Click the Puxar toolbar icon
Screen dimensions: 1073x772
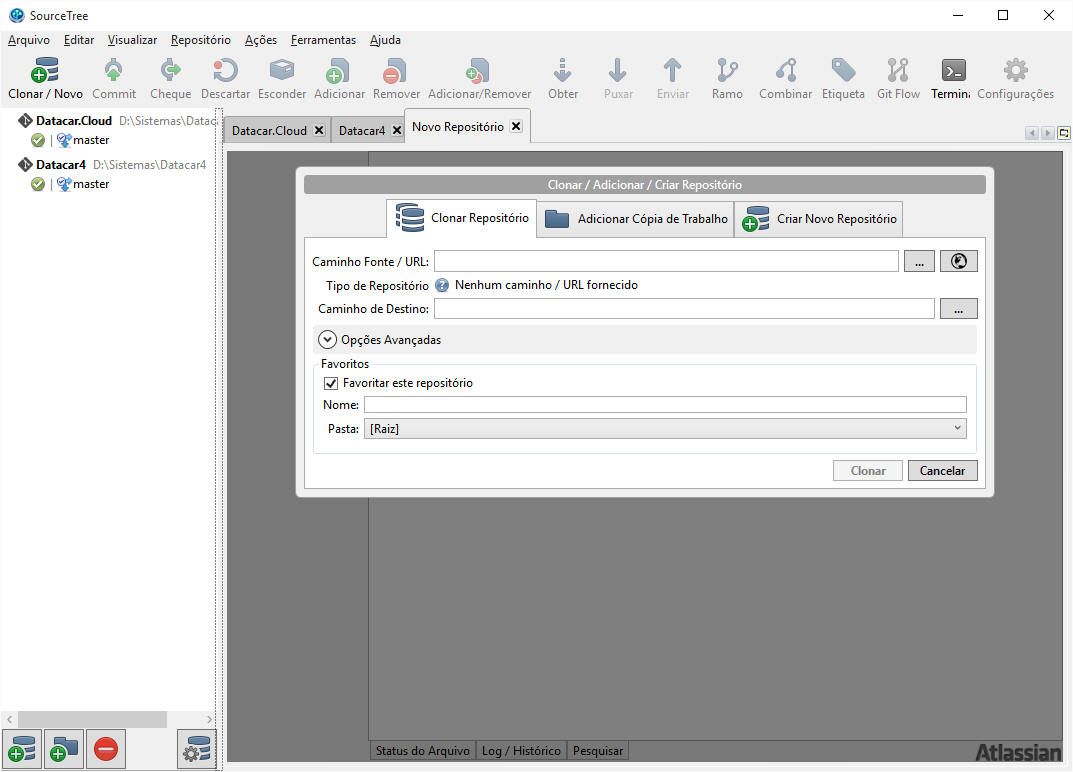(x=618, y=70)
